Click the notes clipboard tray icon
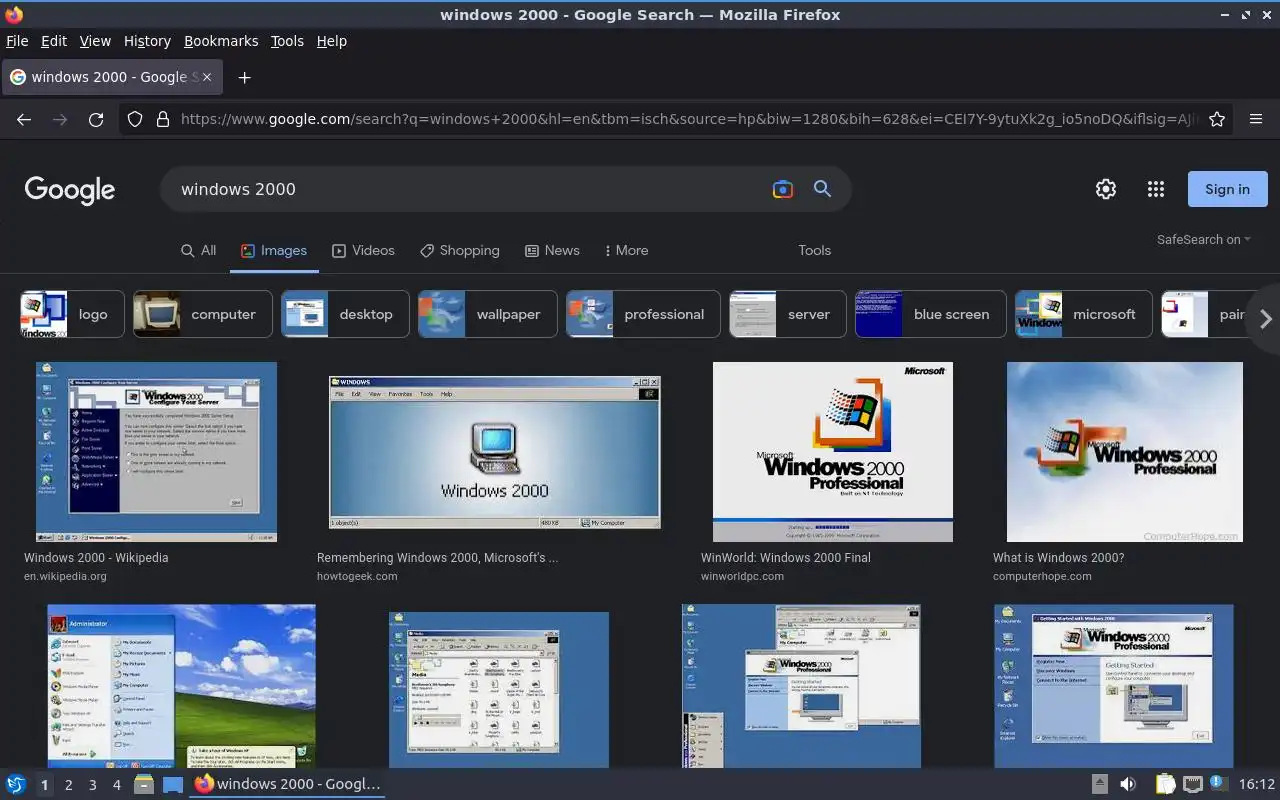 click(1165, 784)
